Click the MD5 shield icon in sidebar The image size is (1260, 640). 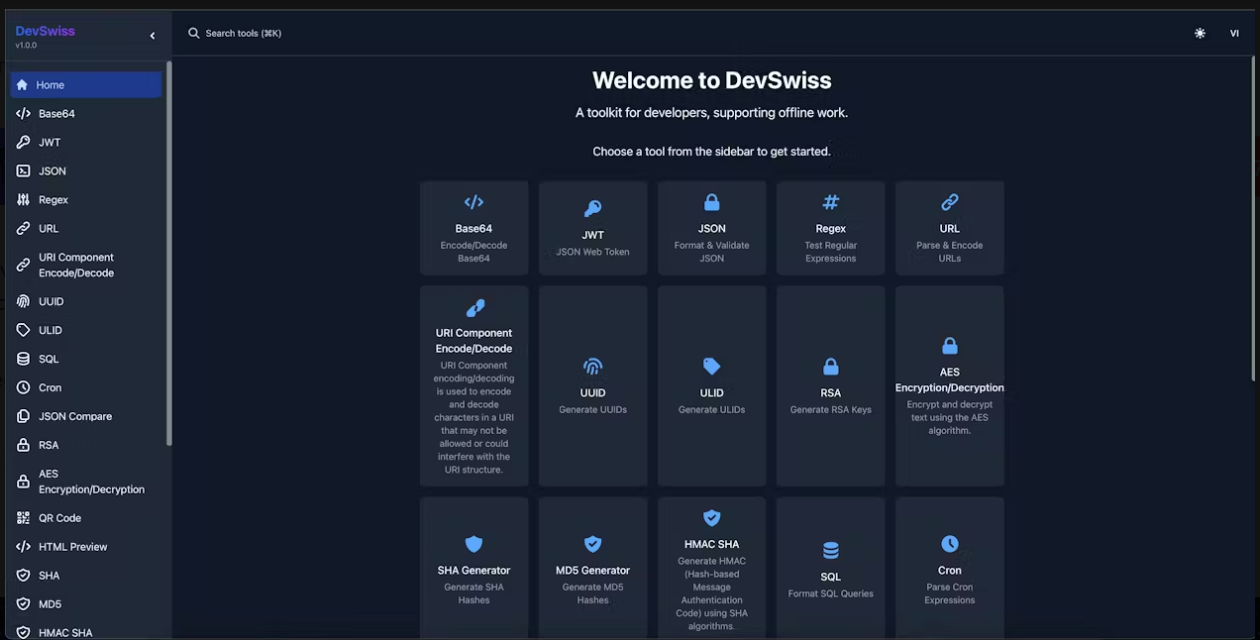coord(23,604)
